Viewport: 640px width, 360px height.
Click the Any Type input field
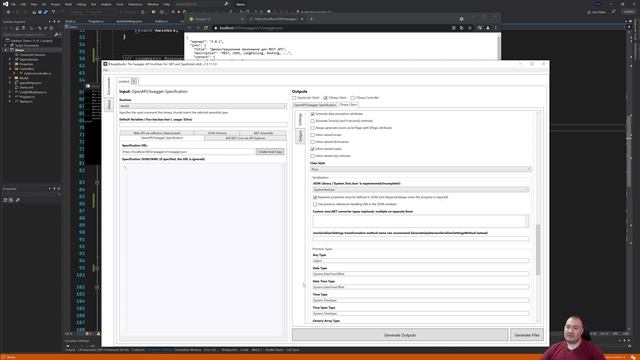[421, 261]
